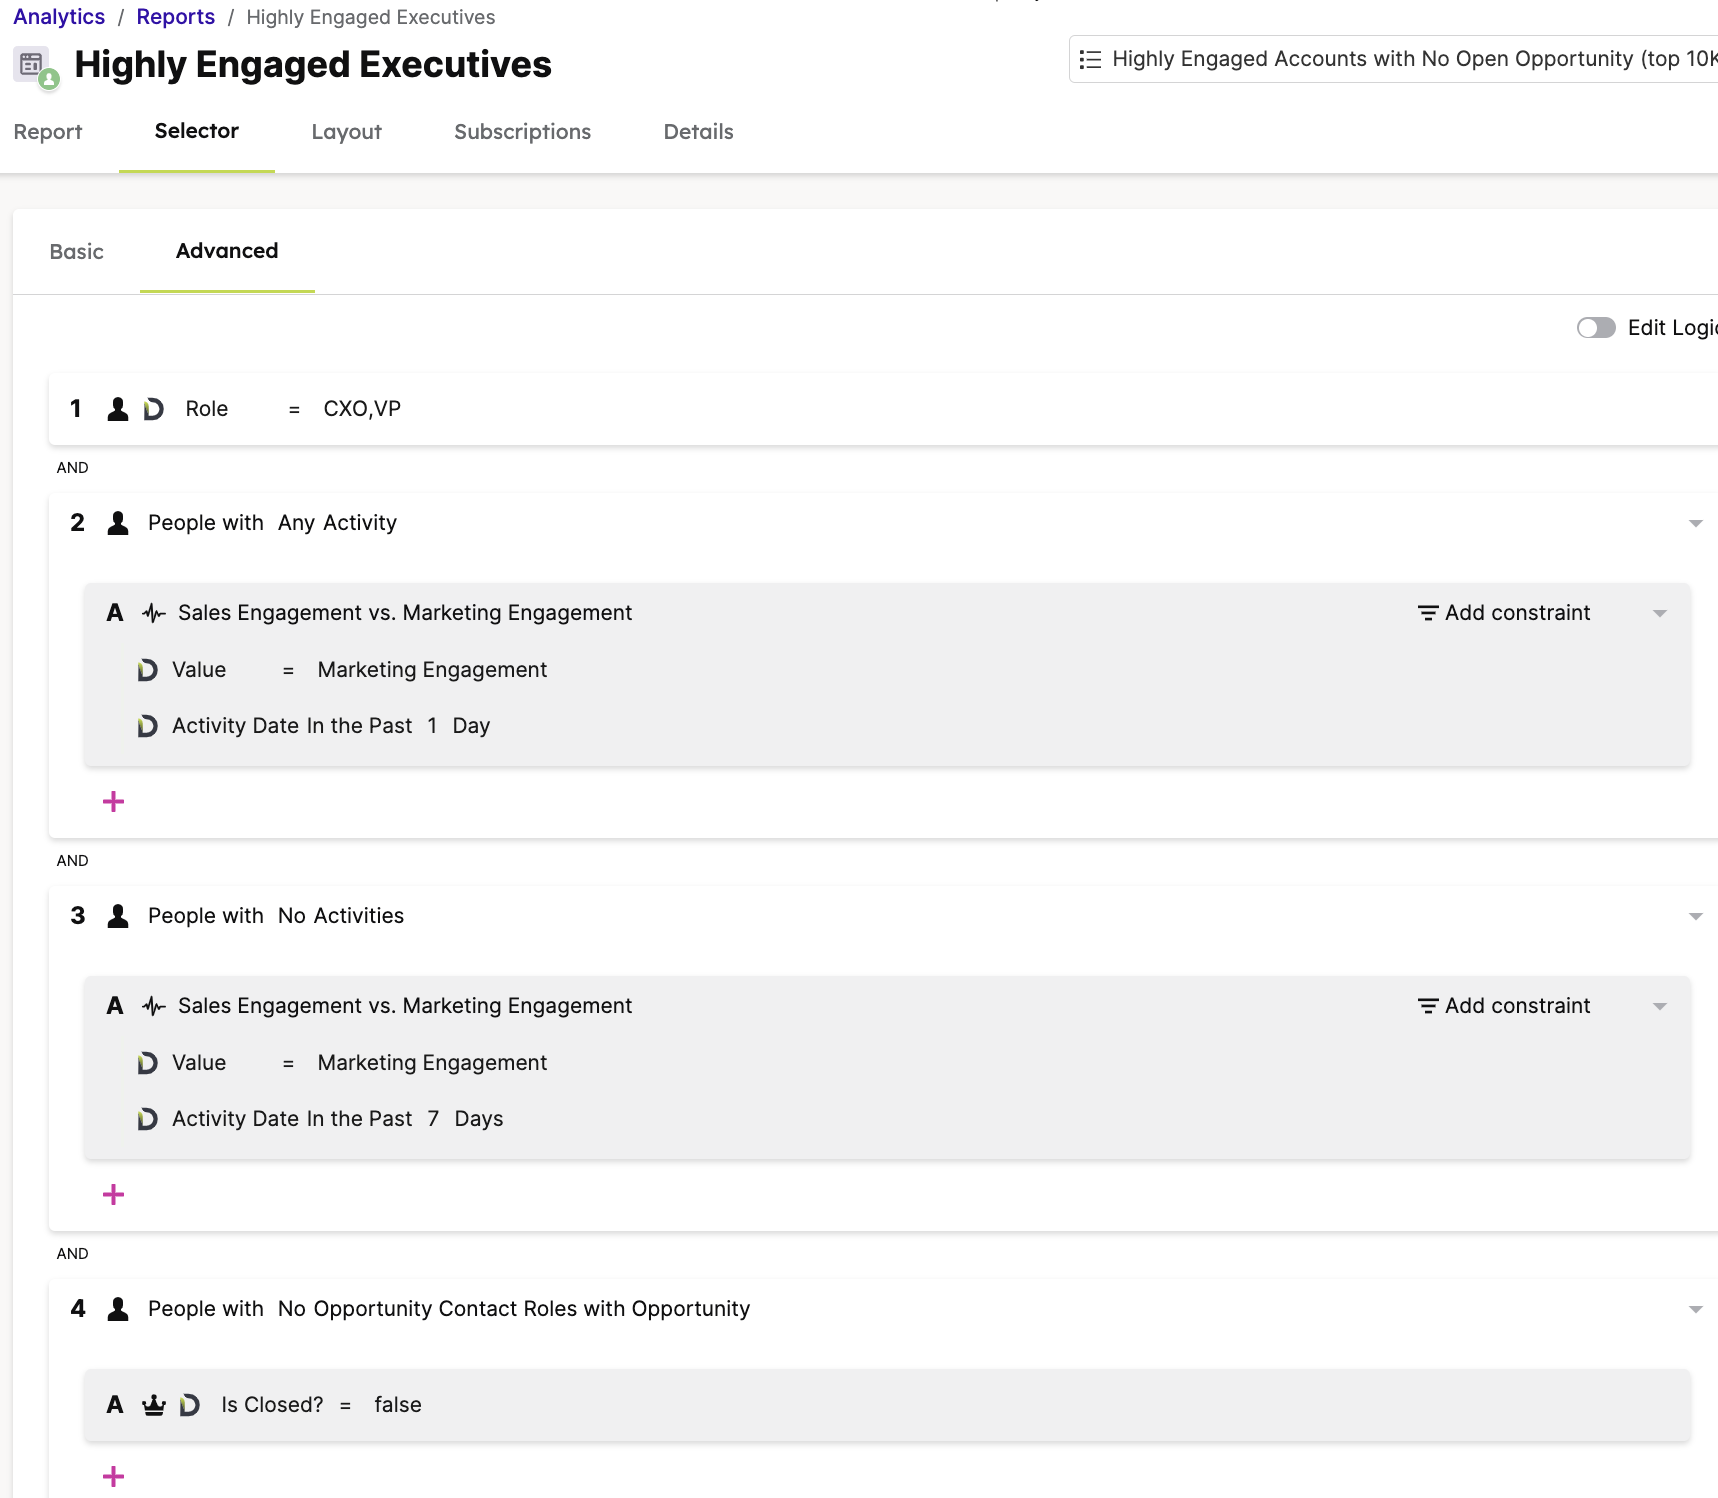Image resolution: width=1718 pixels, height=1498 pixels.
Task: Click the D data icon in the Role row
Action: pos(153,409)
